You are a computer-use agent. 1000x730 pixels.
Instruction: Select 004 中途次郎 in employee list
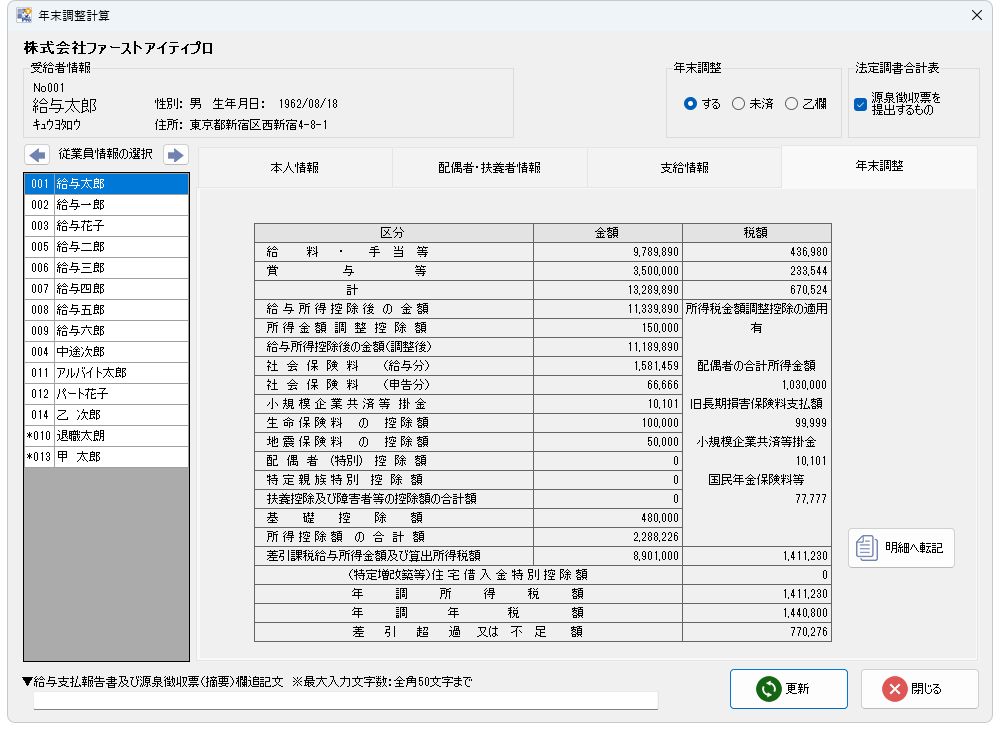pyautogui.click(x=106, y=352)
